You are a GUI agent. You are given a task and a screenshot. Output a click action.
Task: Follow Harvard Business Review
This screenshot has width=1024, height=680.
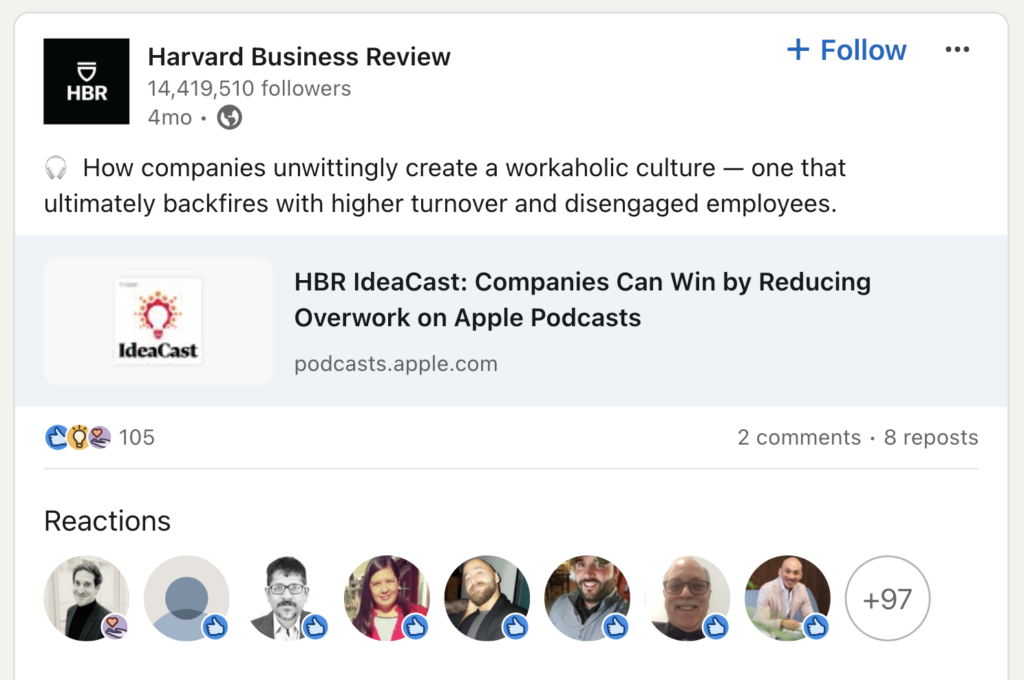point(846,49)
